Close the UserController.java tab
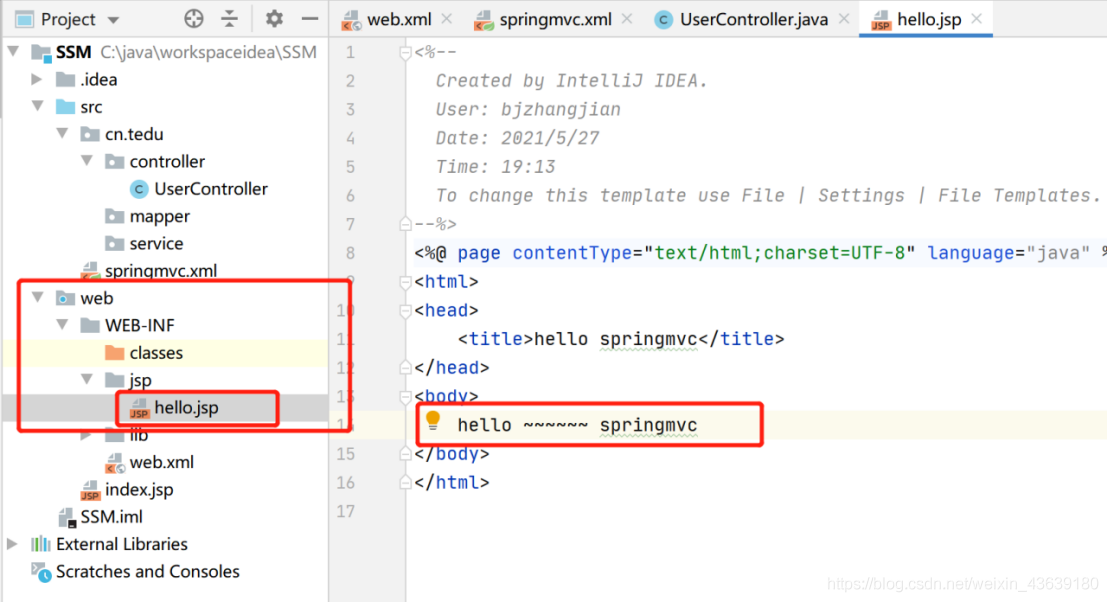 click(844, 19)
